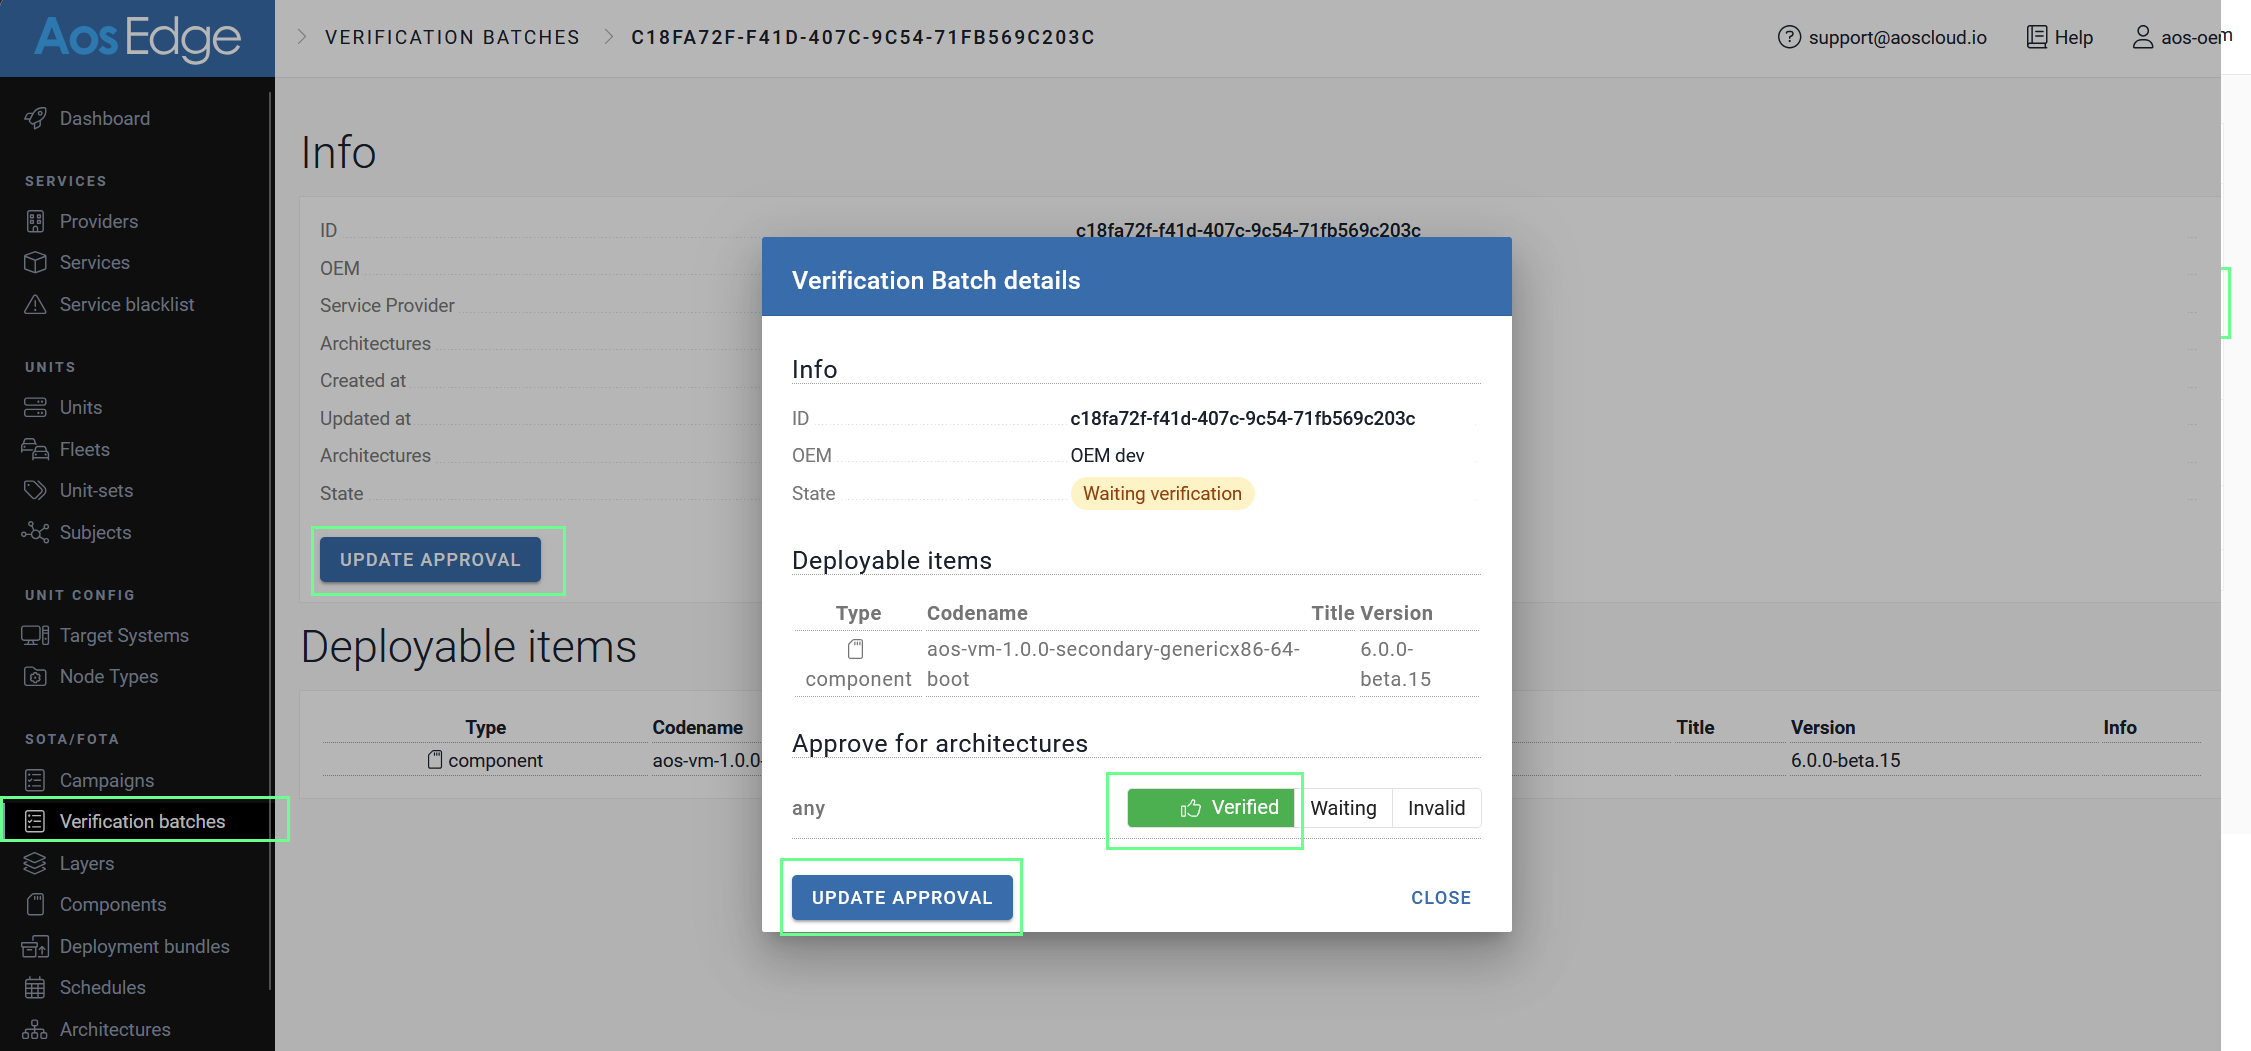Set architecture approval to Verified
Image resolution: width=2251 pixels, height=1051 pixels.
click(x=1210, y=808)
